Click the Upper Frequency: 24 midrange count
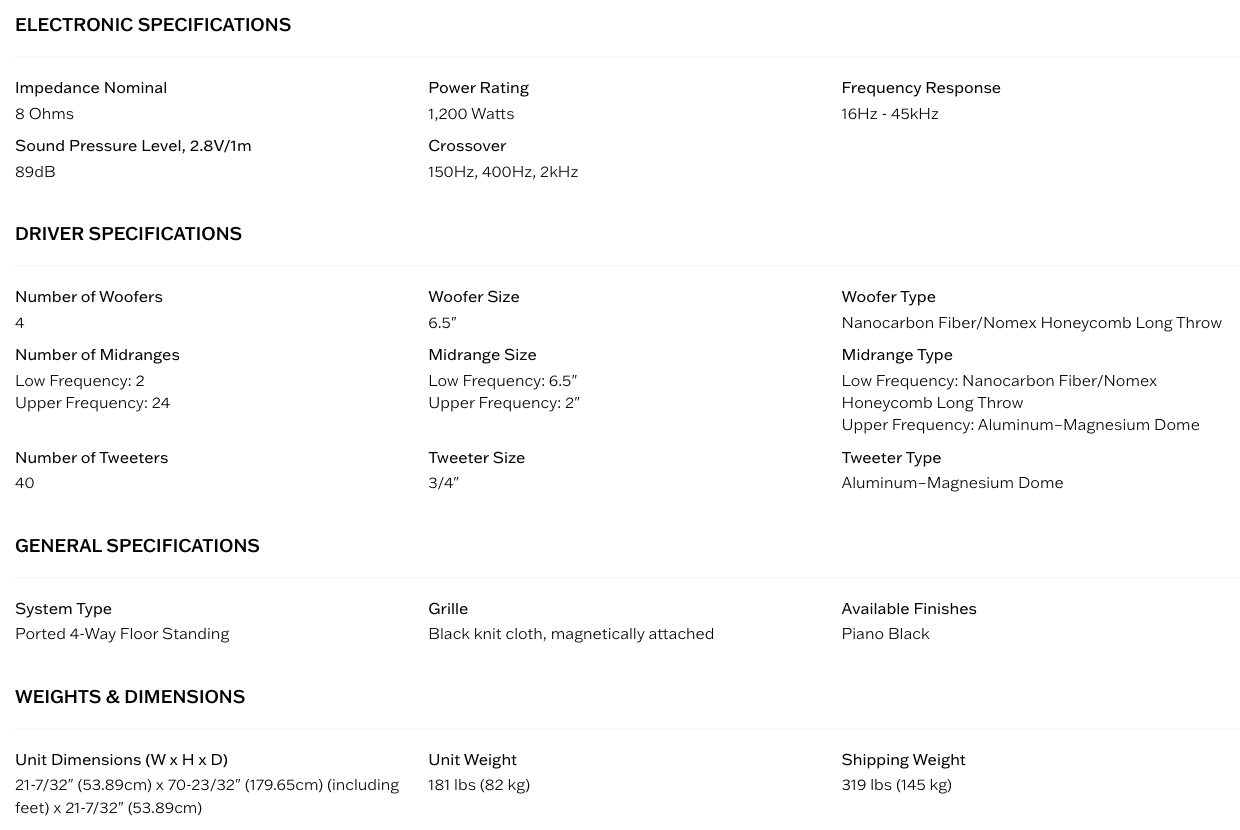 click(93, 402)
